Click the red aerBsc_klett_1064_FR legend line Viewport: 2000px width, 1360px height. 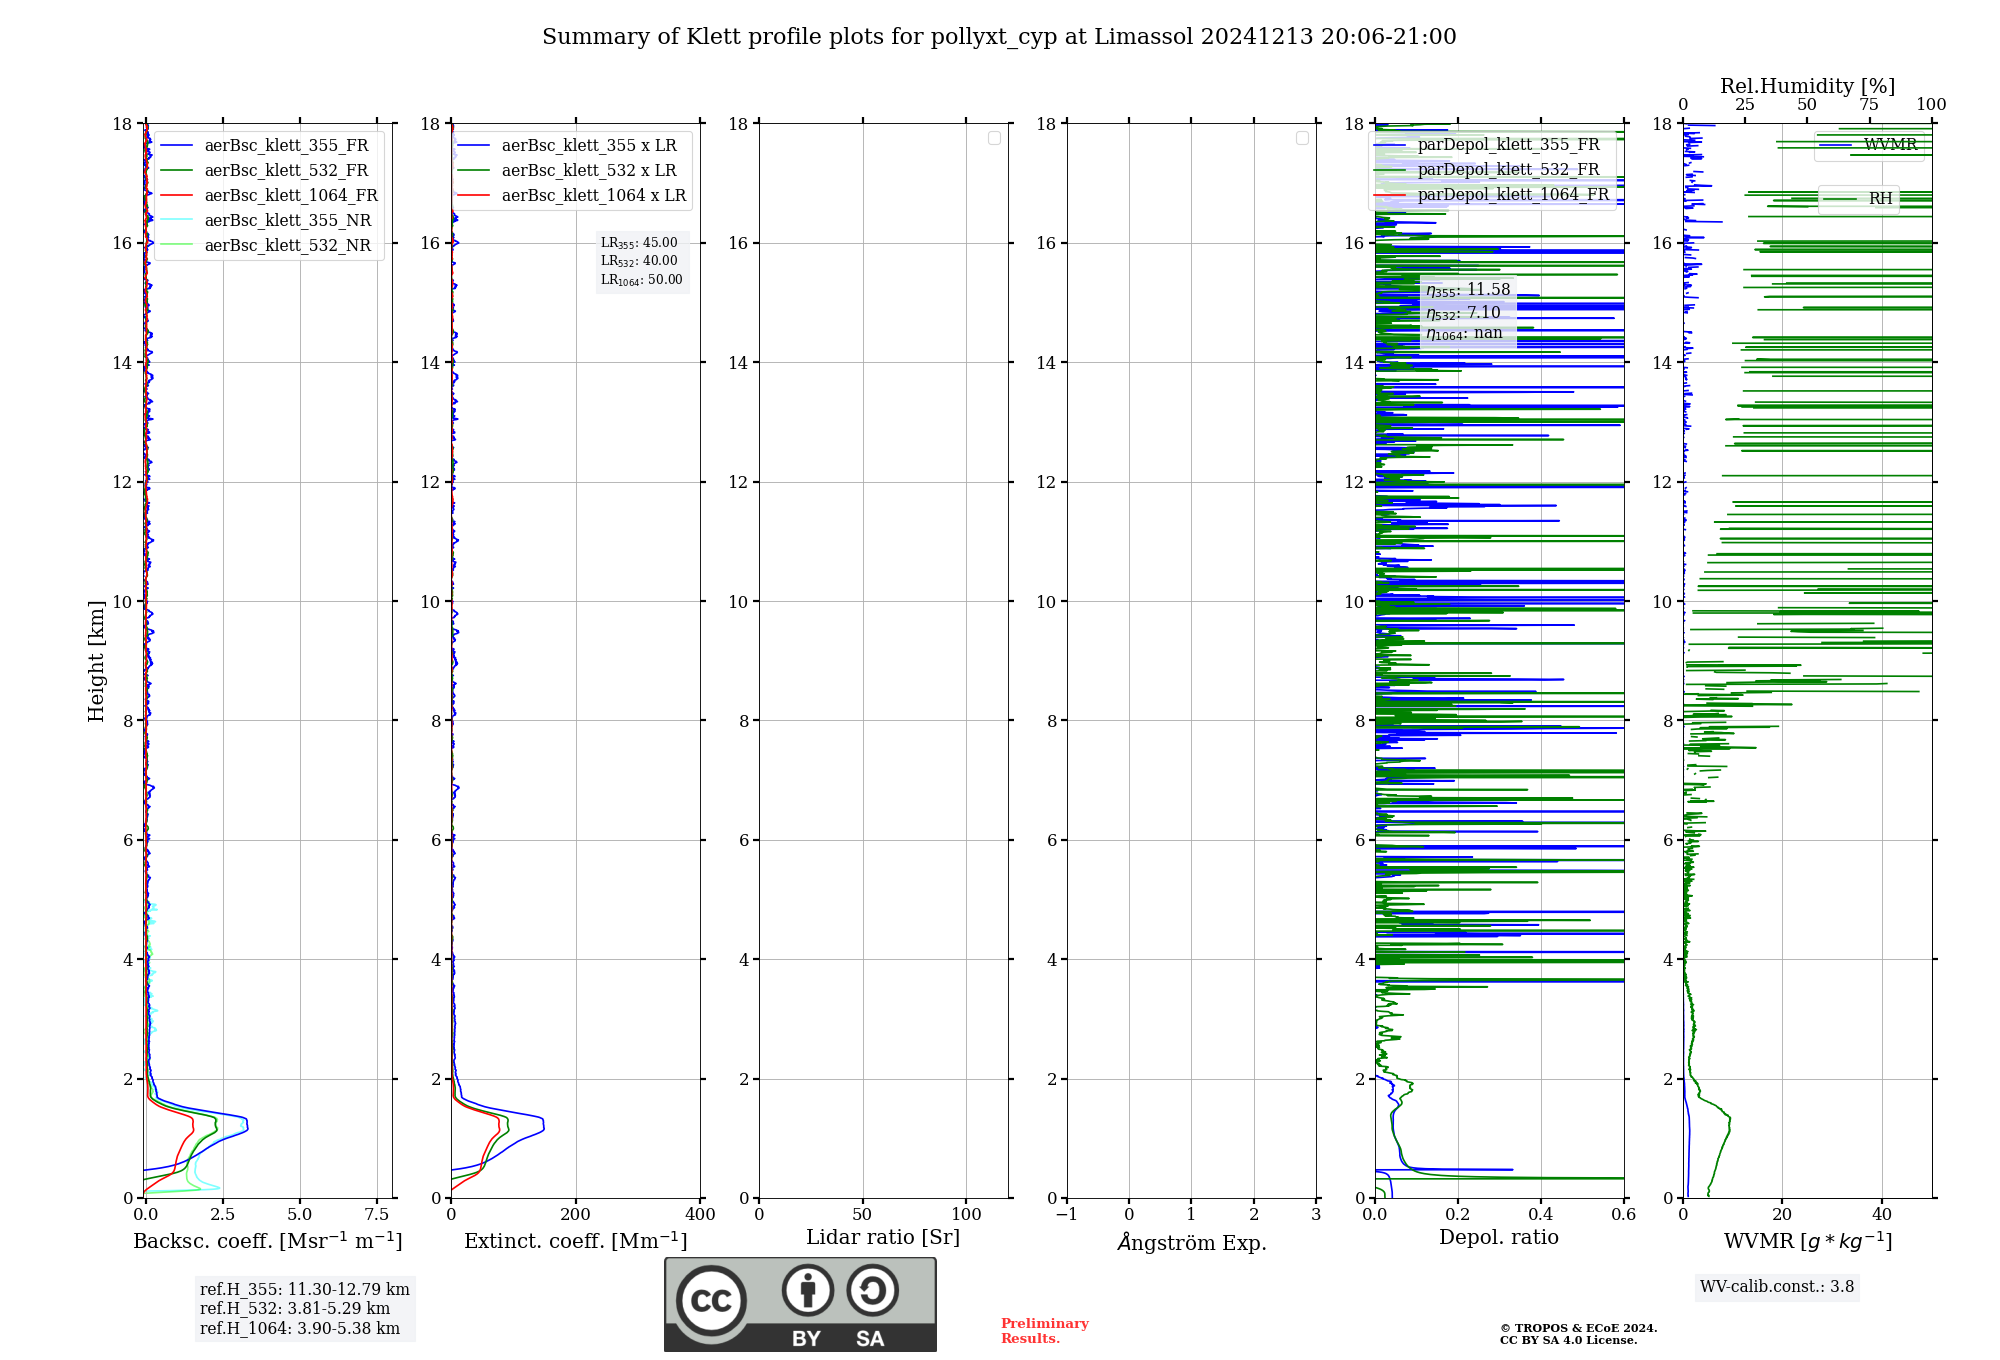[176, 196]
